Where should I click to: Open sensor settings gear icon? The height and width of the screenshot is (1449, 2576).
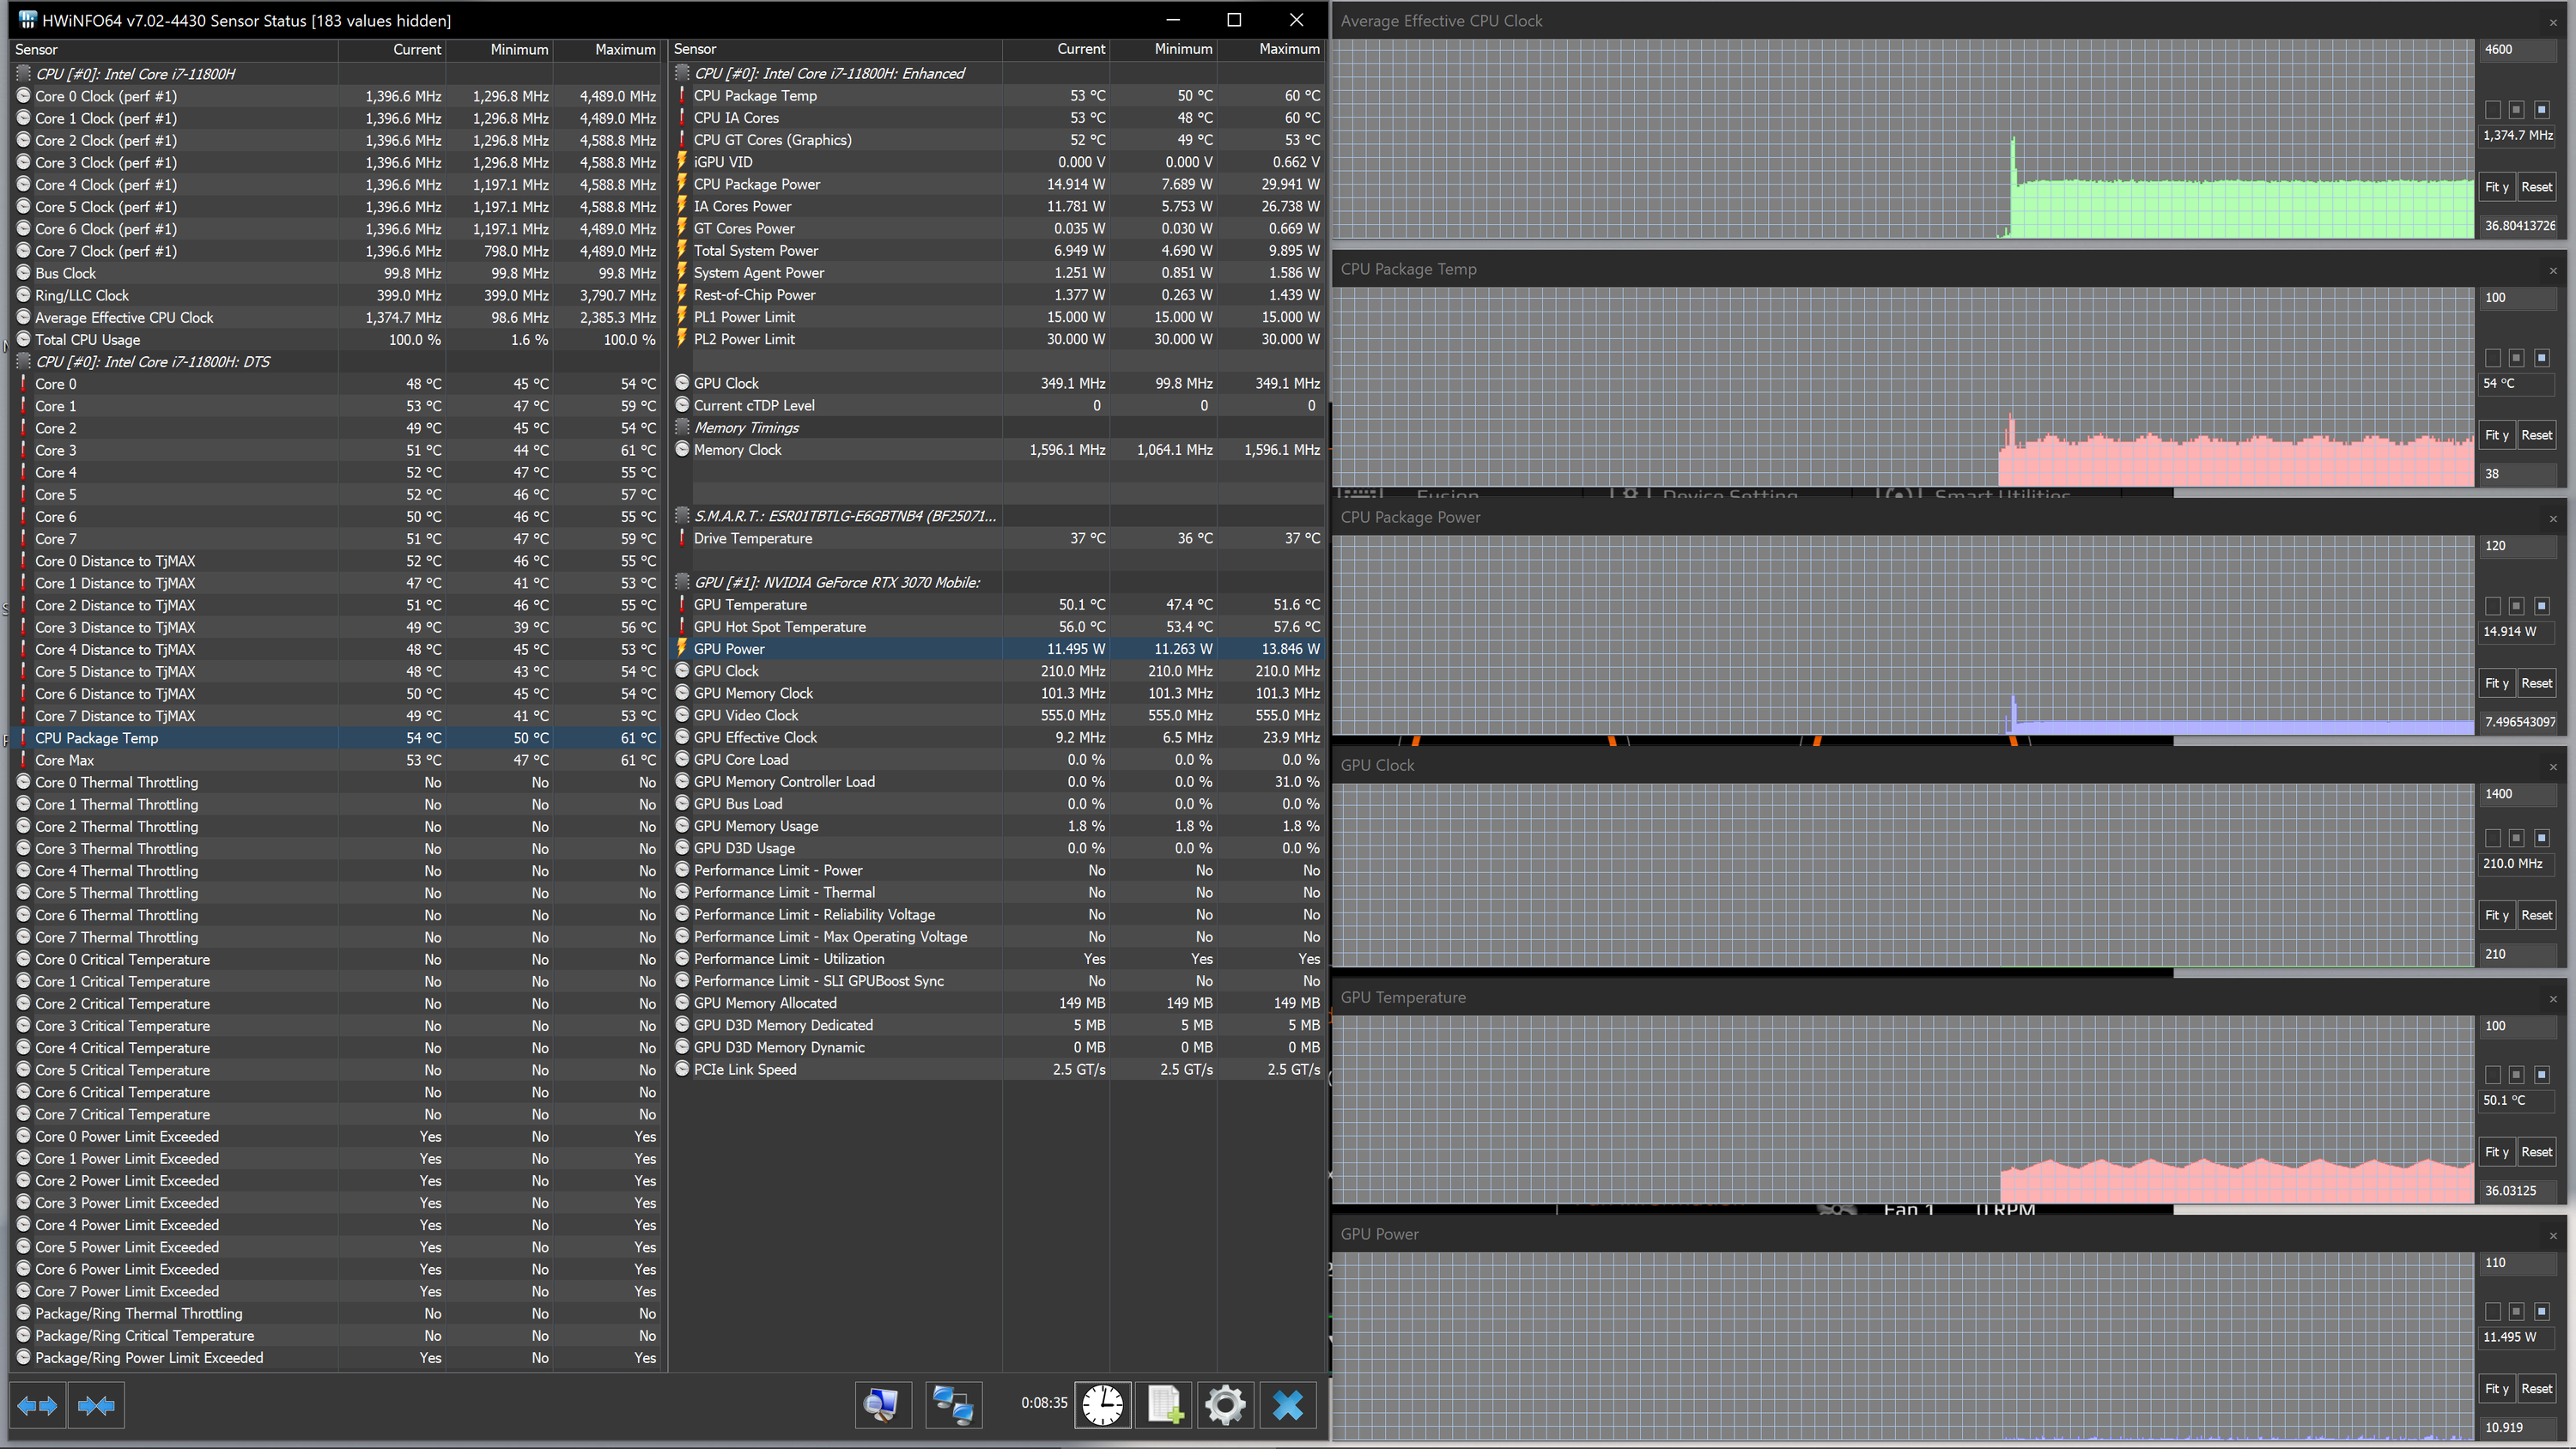point(1225,1405)
